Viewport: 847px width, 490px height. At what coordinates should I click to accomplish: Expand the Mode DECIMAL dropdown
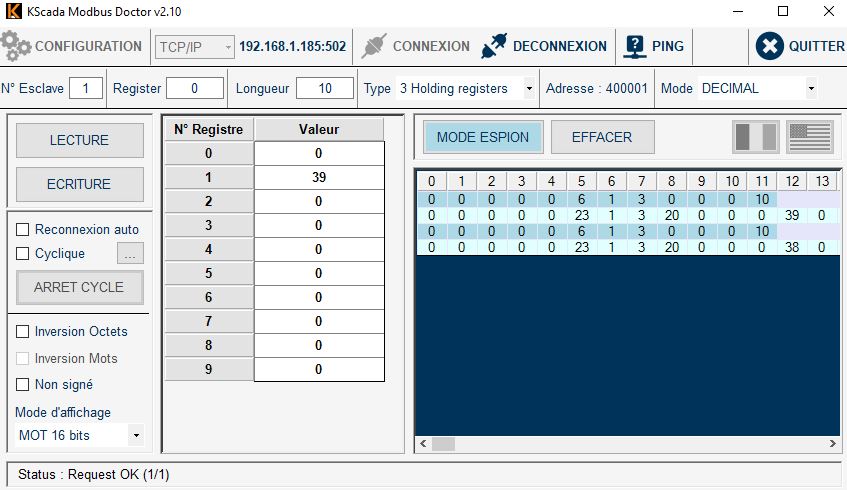pyautogui.click(x=809, y=89)
